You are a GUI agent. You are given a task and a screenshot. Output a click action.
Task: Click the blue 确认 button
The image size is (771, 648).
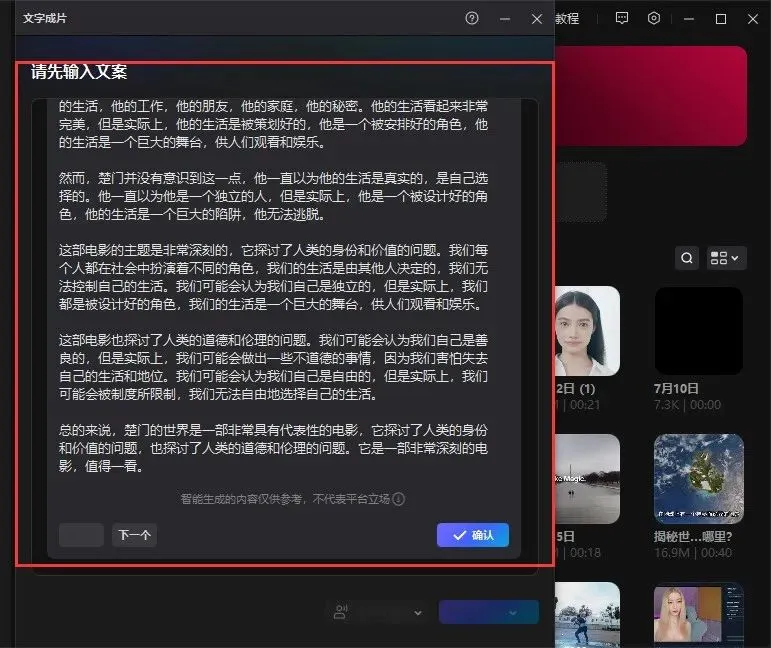click(x=473, y=535)
